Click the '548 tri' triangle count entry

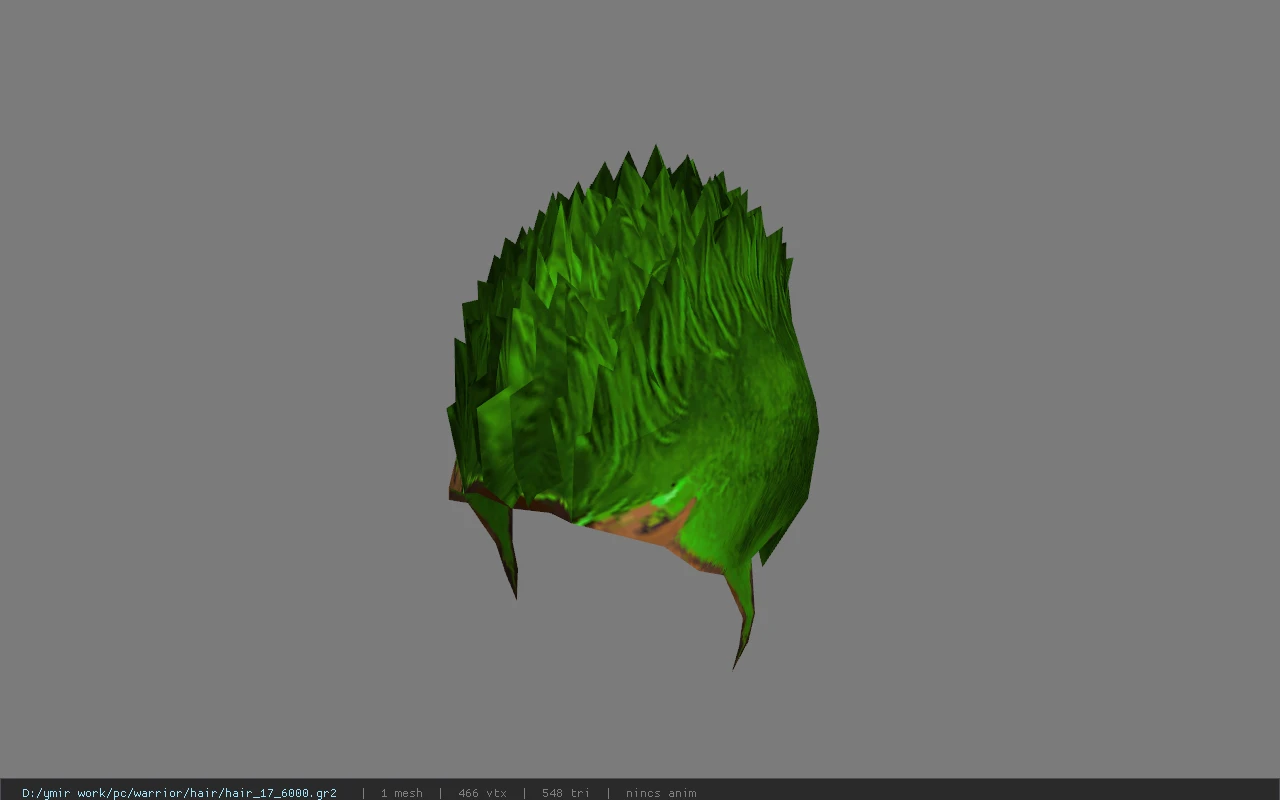tap(565, 793)
